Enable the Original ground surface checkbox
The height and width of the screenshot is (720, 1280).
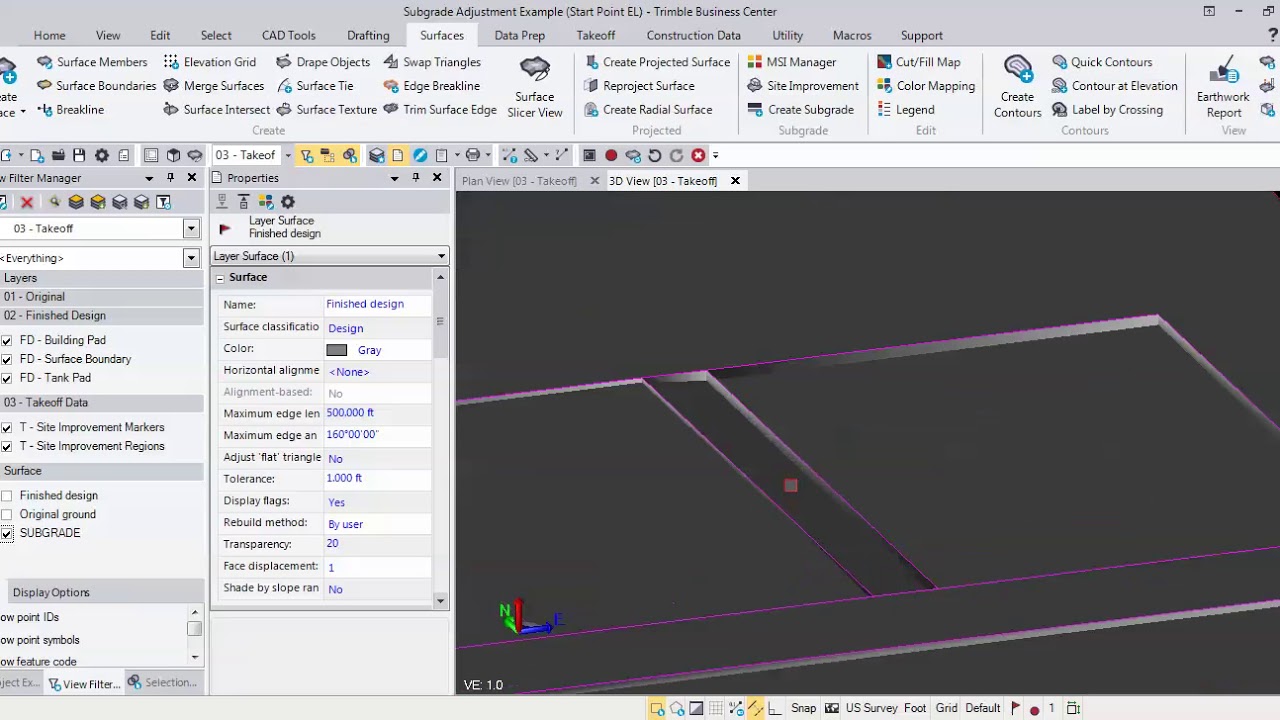point(7,515)
